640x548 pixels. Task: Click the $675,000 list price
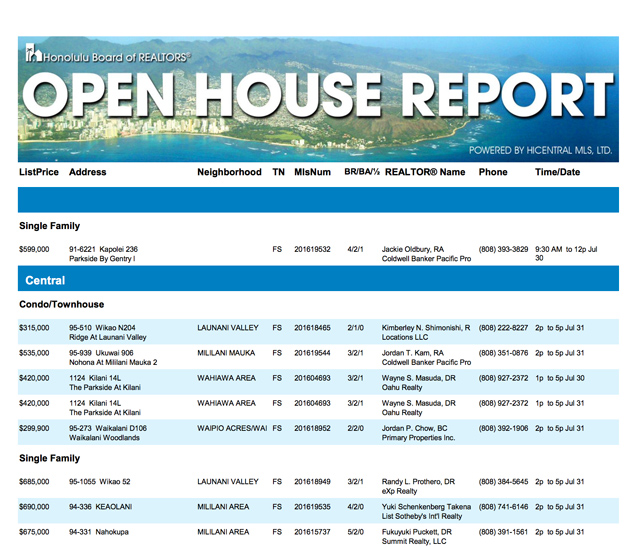point(34,532)
